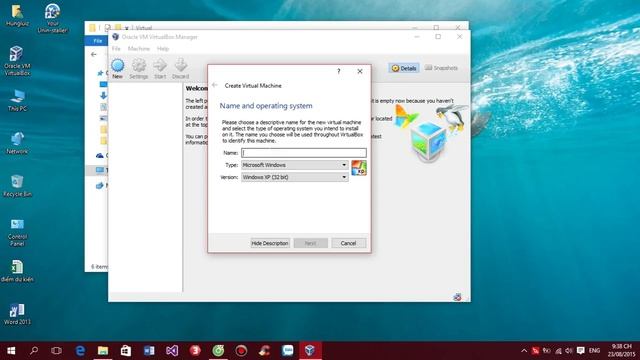Image resolution: width=640 pixels, height=360 pixels.
Task: Click the ENG language indicator in taskbar
Action: pyautogui.click(x=594, y=351)
